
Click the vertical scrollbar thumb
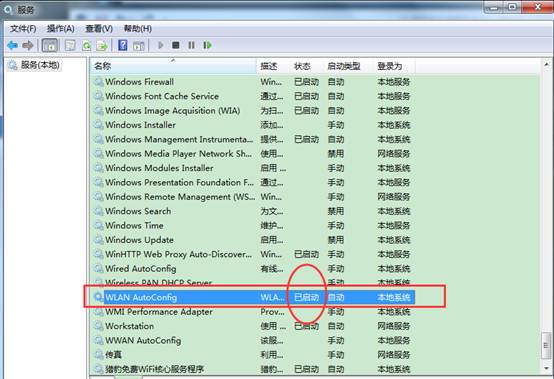pos(546,345)
